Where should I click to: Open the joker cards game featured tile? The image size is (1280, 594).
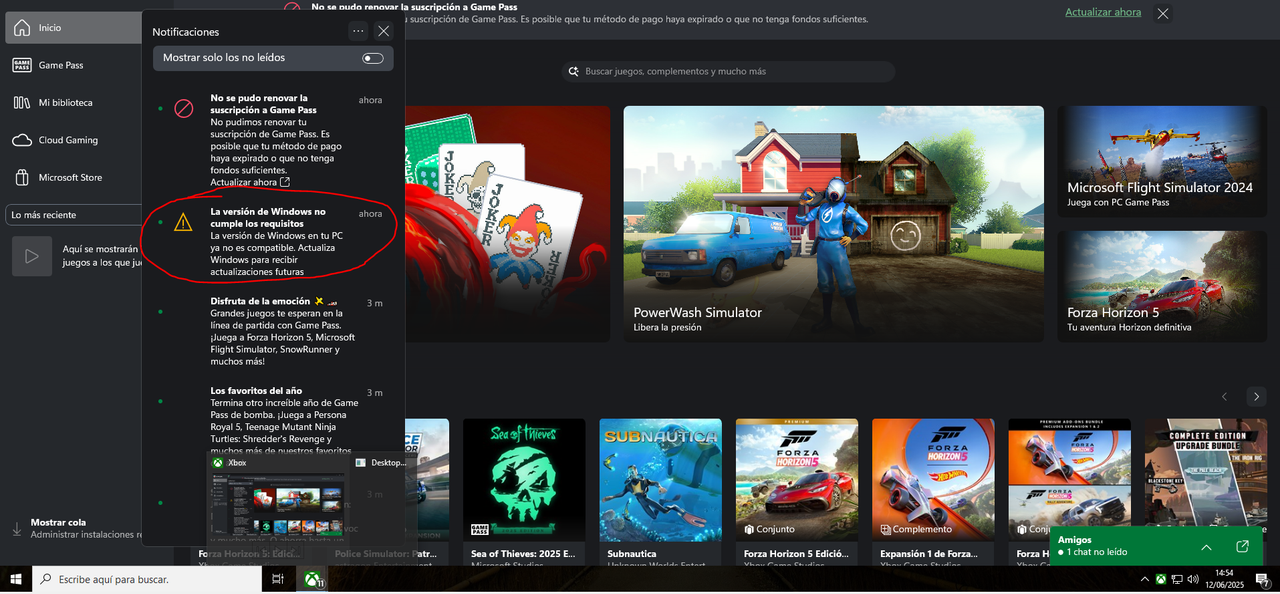[507, 224]
